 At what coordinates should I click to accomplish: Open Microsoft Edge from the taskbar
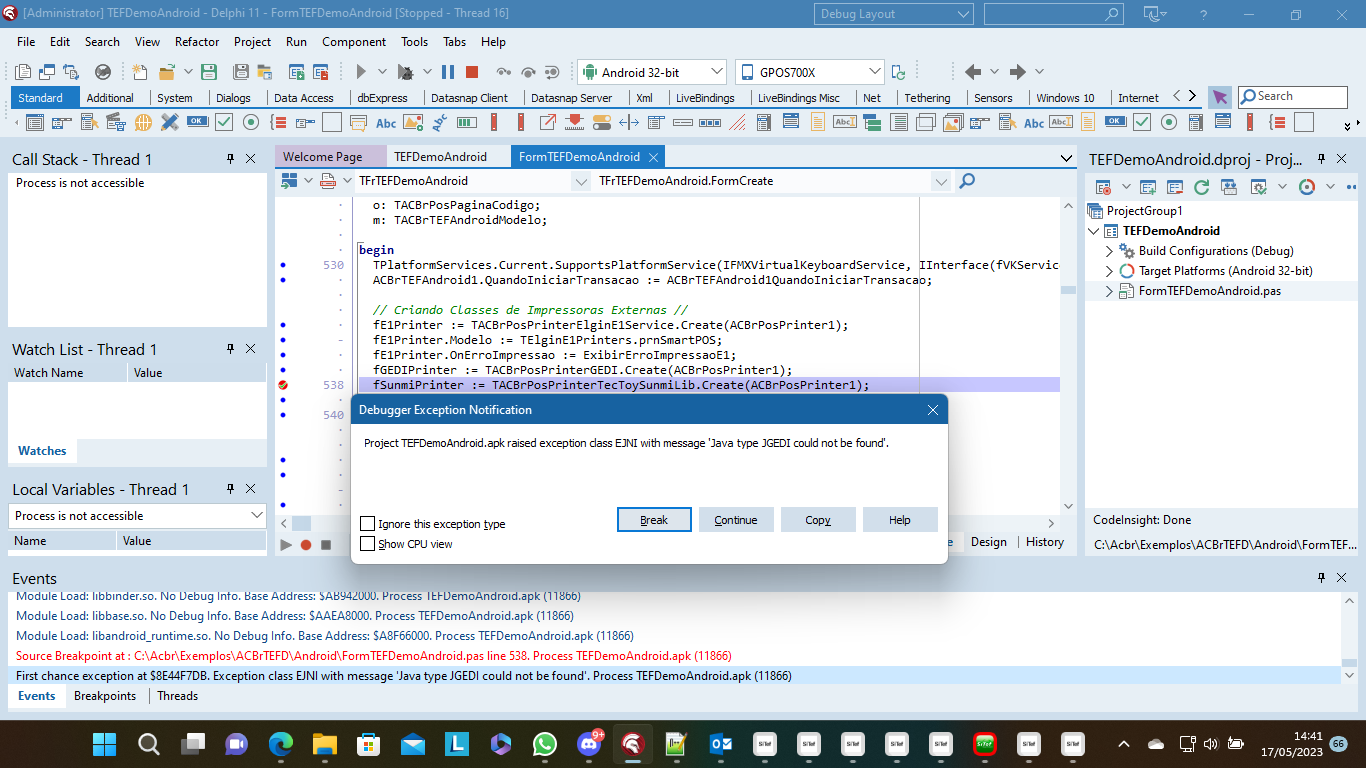click(281, 744)
